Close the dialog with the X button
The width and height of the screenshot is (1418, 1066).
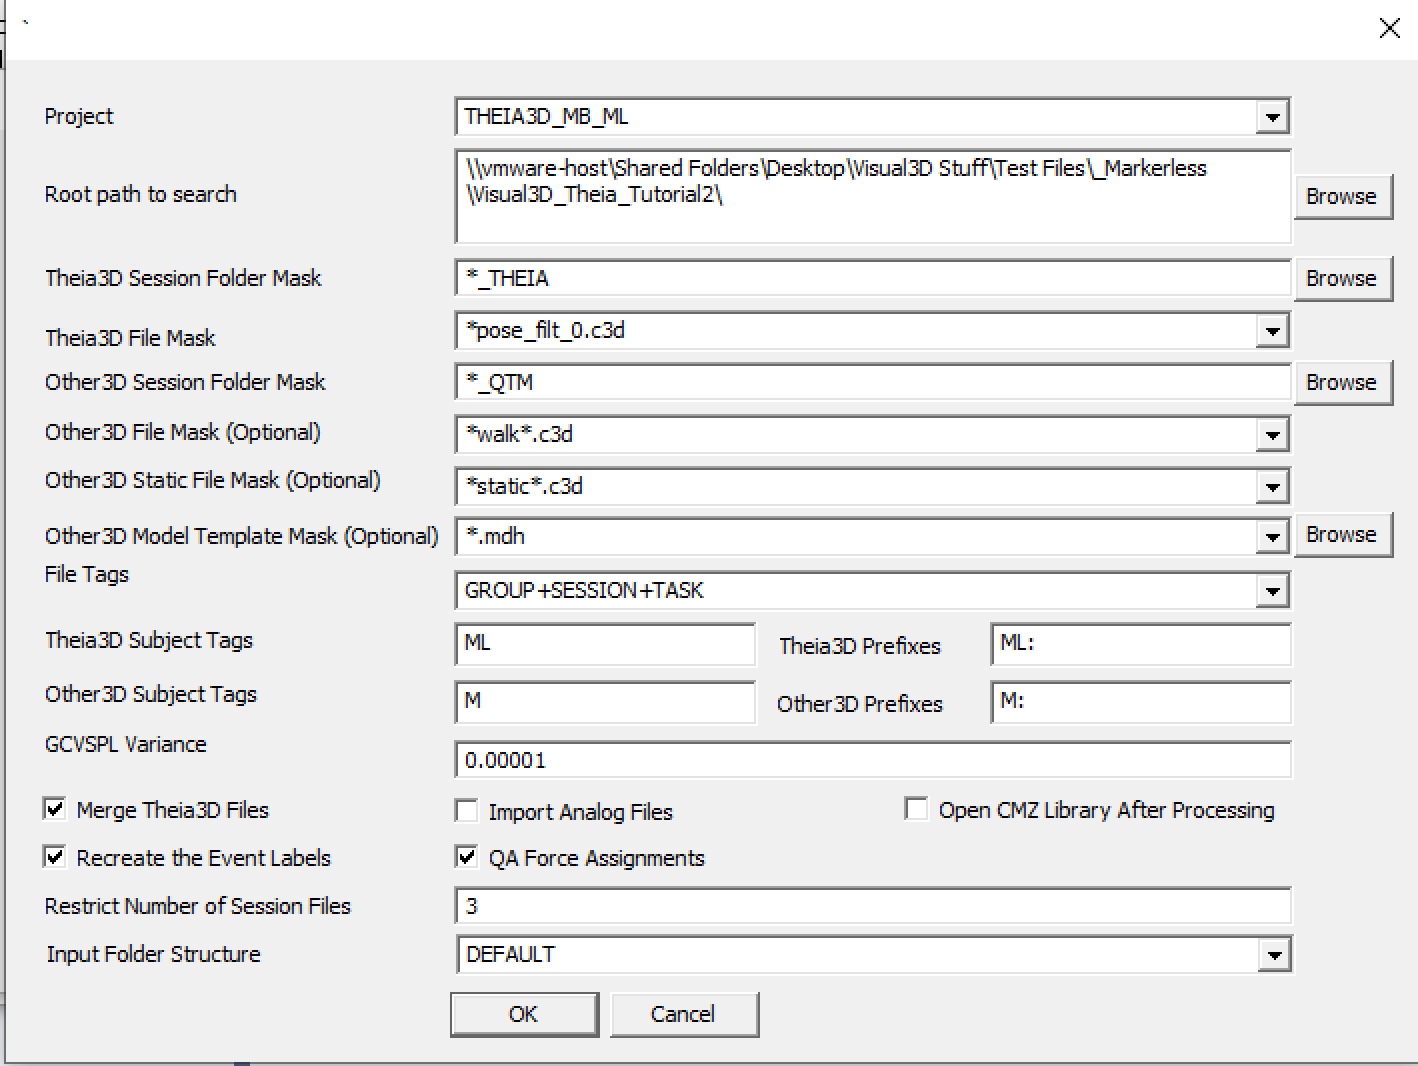pyautogui.click(x=1389, y=28)
